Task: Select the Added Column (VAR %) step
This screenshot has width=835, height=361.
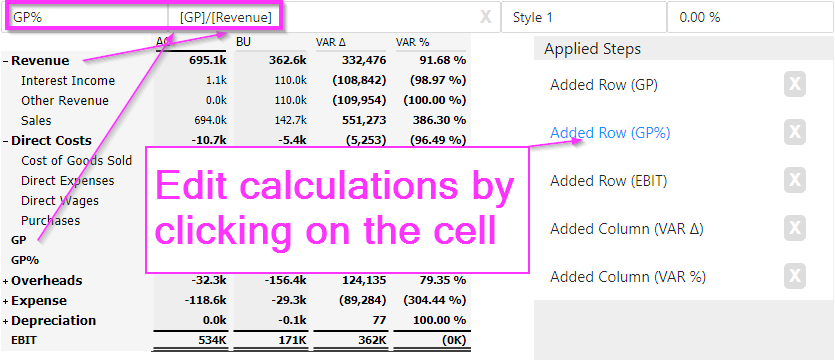Action: (x=627, y=277)
